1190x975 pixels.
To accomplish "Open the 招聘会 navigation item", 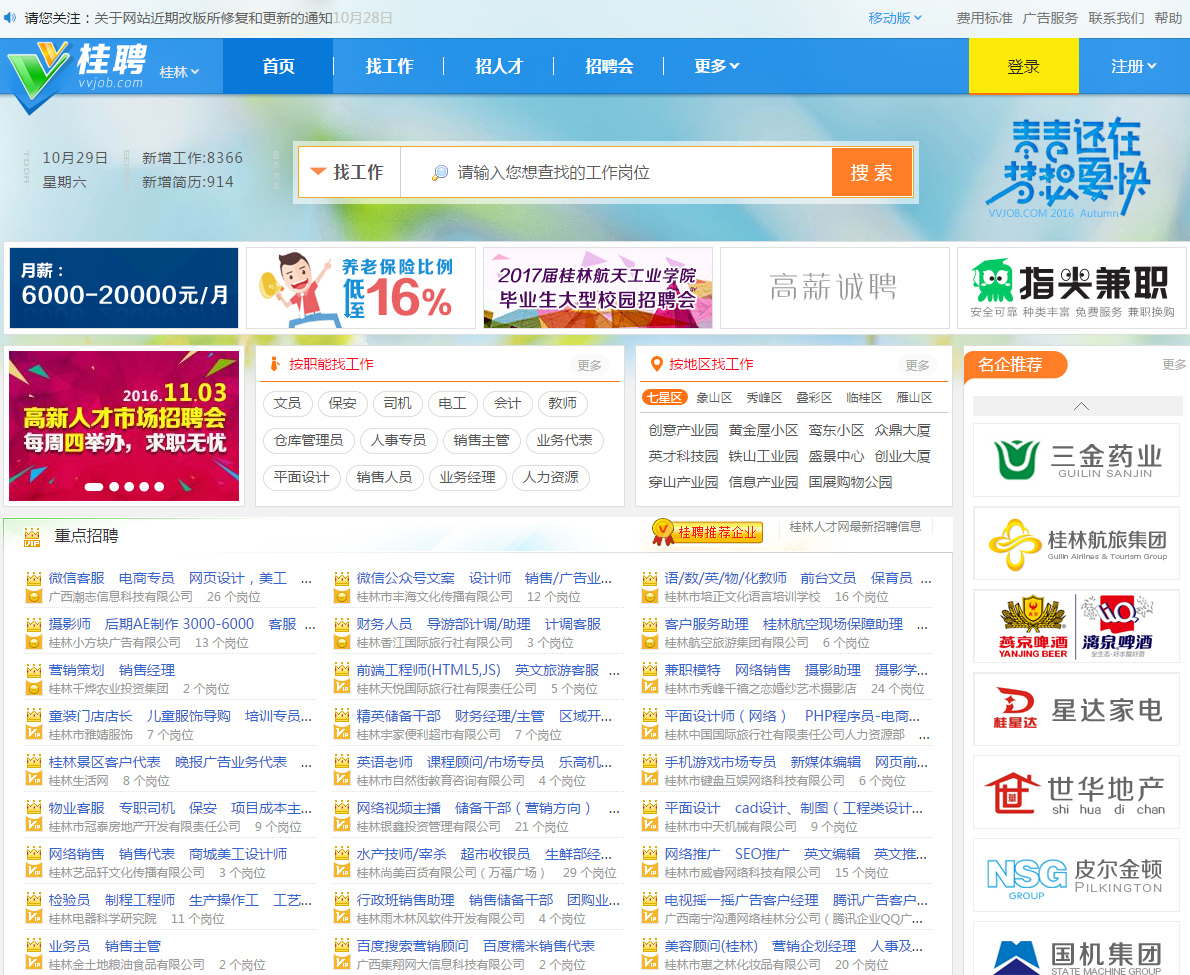I will click(x=609, y=66).
